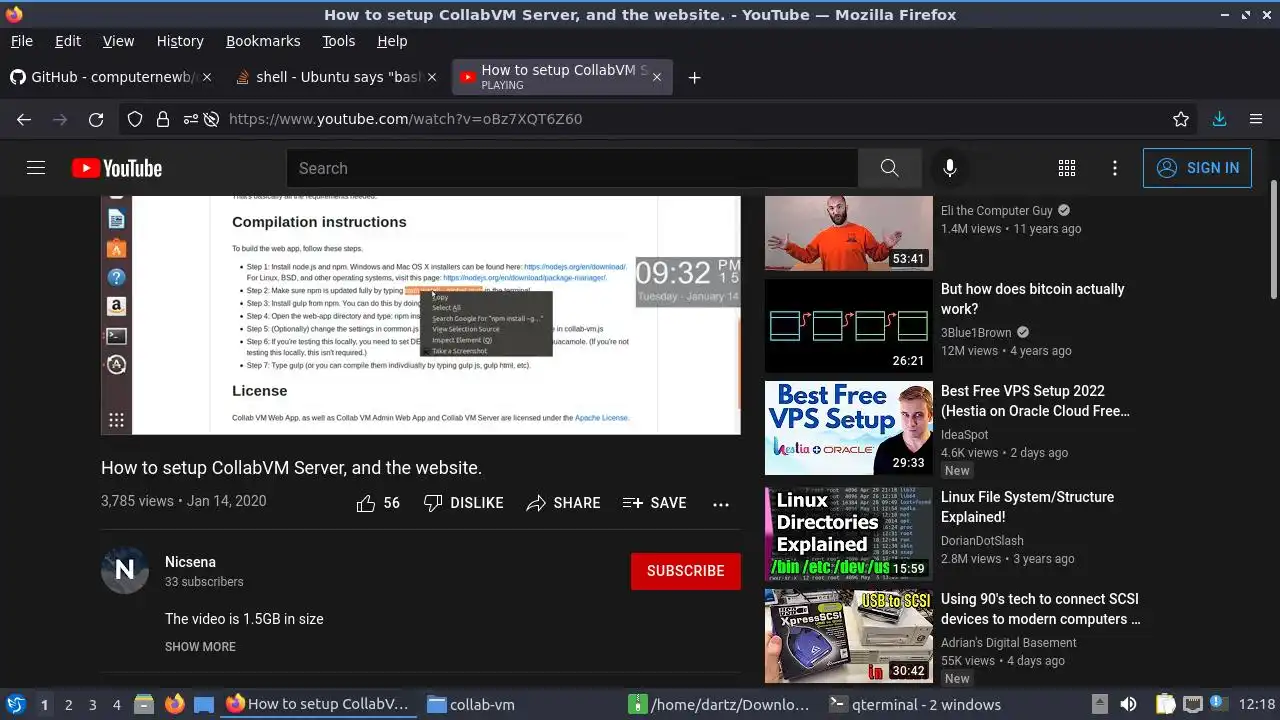Open the Help menu
Viewport: 1280px width, 720px height.
point(392,41)
